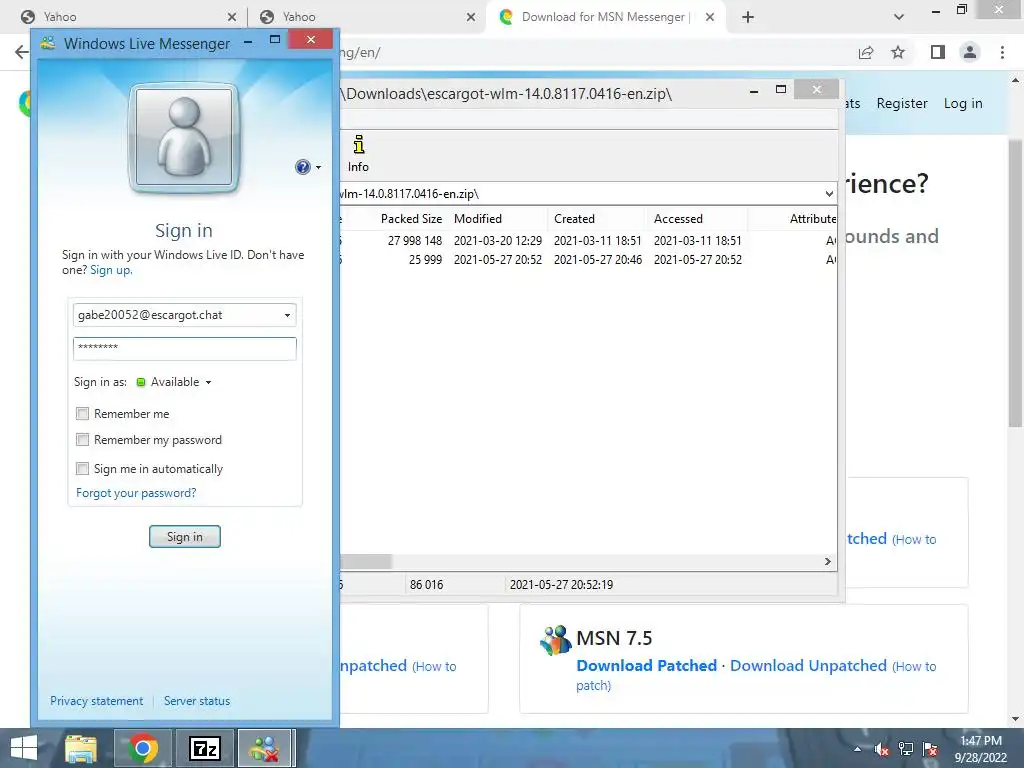This screenshot has height=768, width=1024.
Task: Open the help icon dropdown arrow
Action: tap(318, 167)
